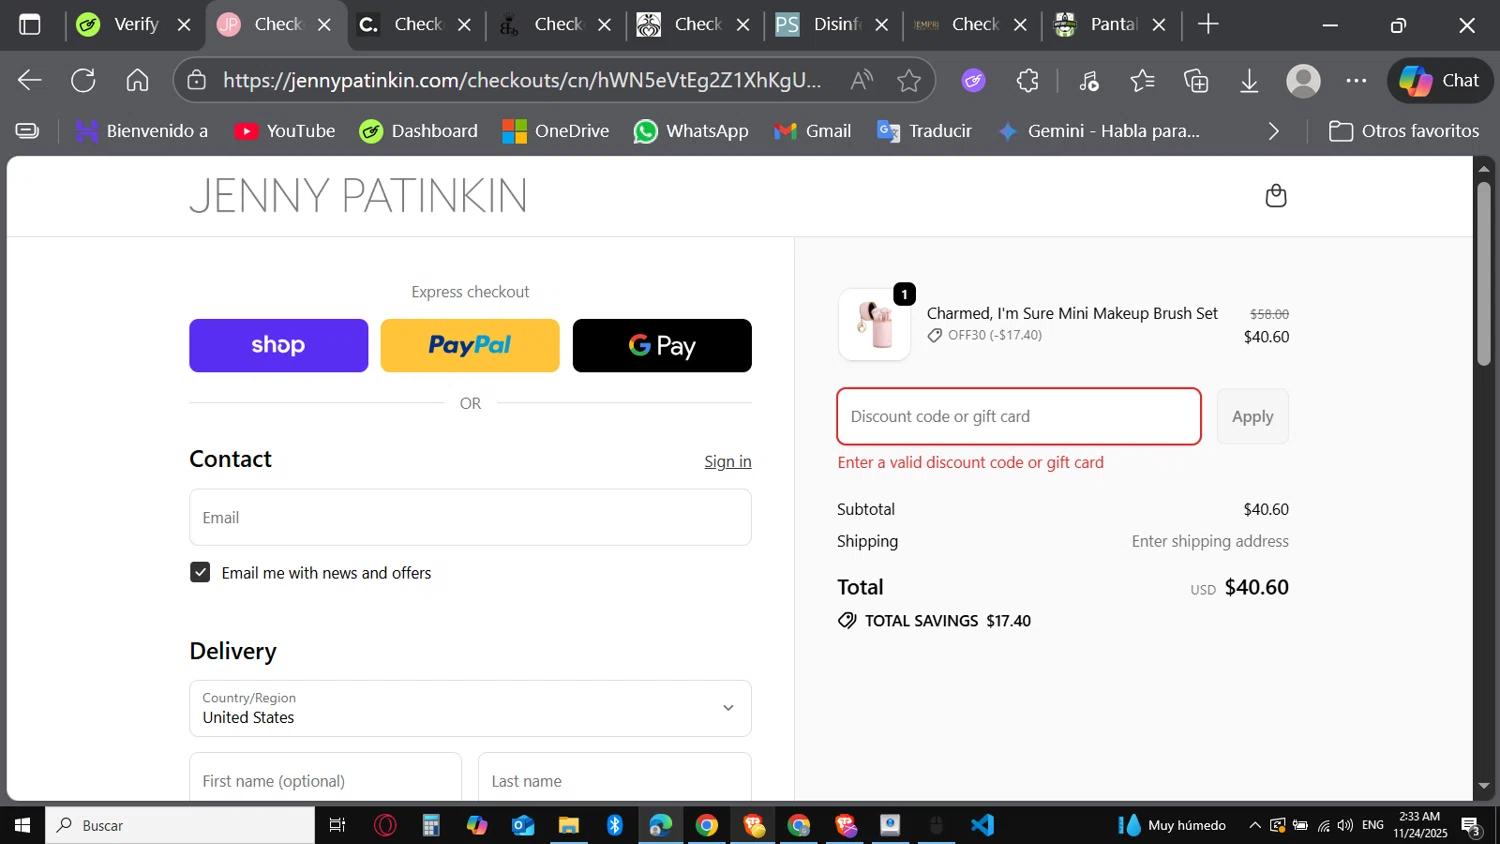Focus the First name (optional) field
Screen dimensions: 1500x844
tap(325, 779)
